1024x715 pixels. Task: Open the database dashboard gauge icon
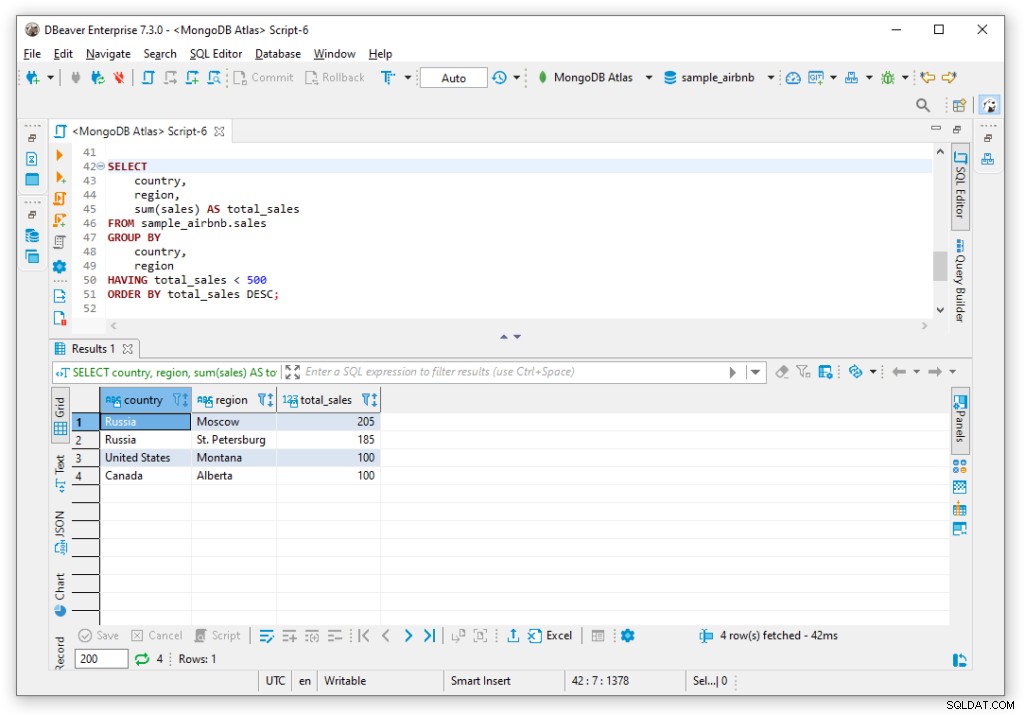point(793,78)
